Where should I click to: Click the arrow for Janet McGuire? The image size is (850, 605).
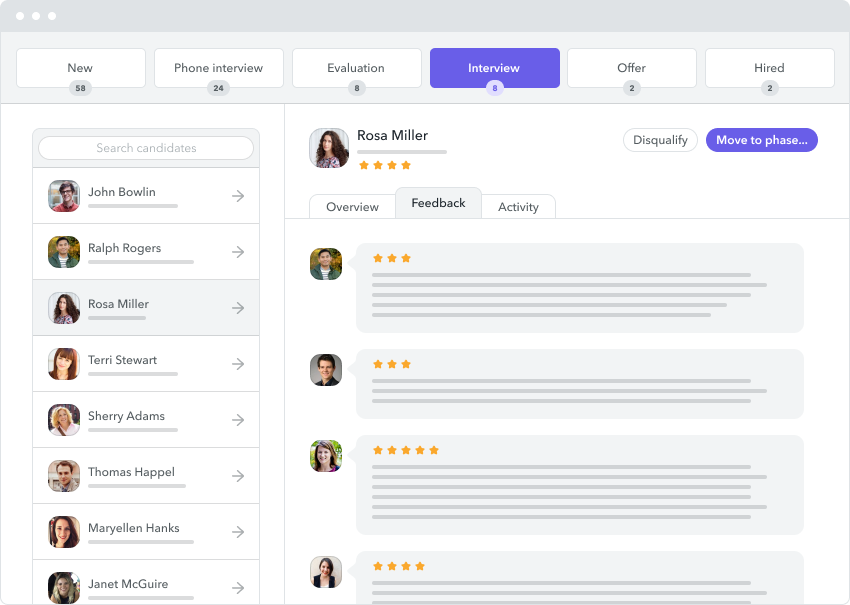[238, 588]
